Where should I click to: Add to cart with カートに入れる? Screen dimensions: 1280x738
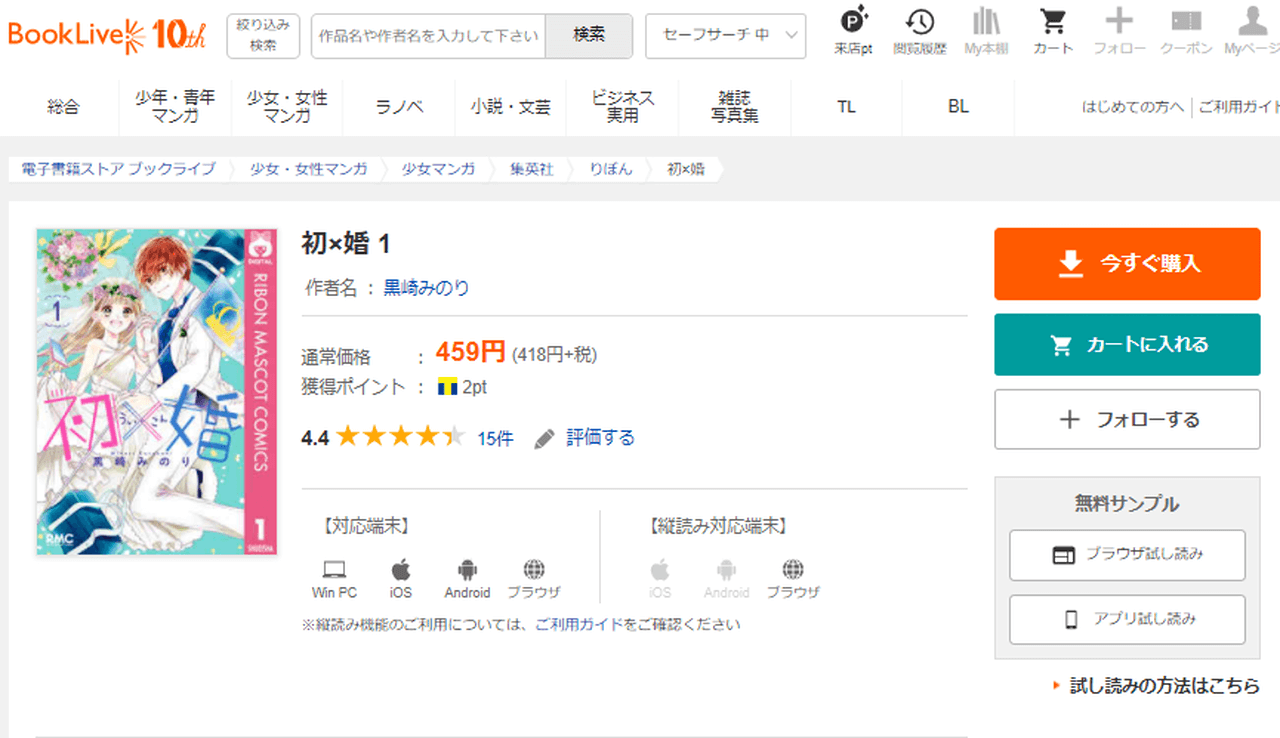pyautogui.click(x=1127, y=345)
